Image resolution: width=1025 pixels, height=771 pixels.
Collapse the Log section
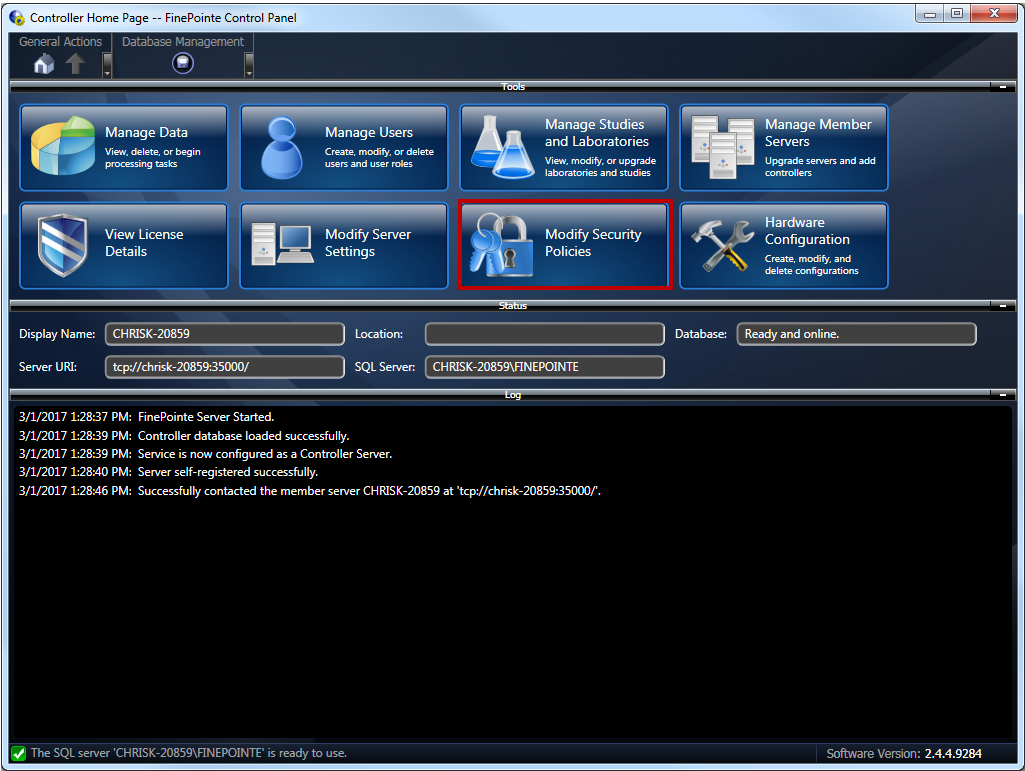point(1002,394)
